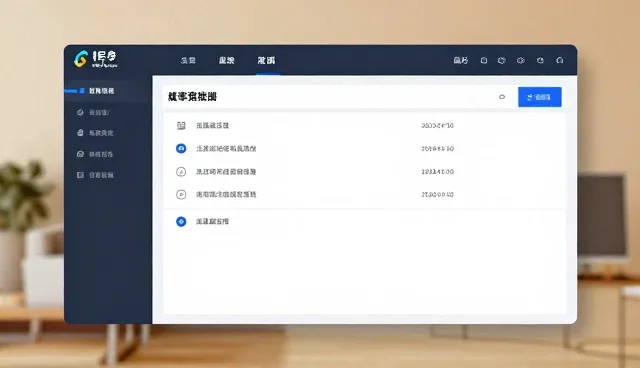Select the highlighted first sidebar menu item
Viewport: 640px width, 368px height.
click(107, 91)
